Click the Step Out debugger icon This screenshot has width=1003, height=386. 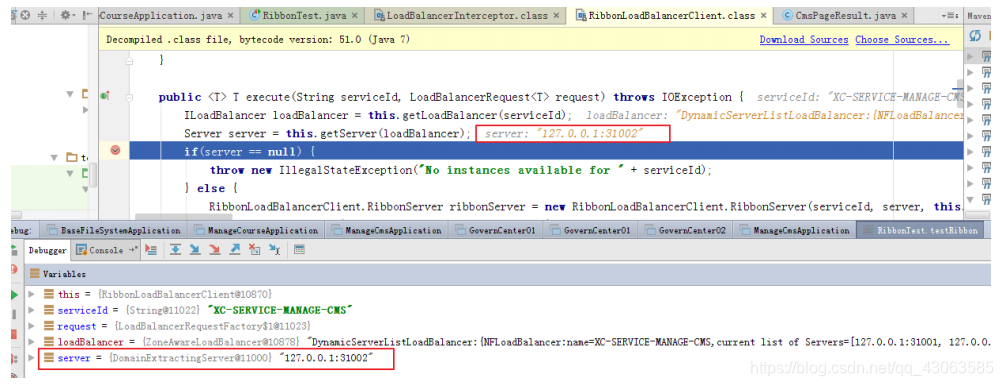tap(234, 250)
